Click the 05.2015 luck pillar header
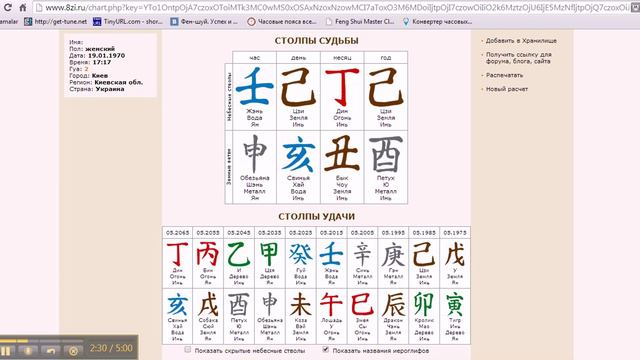Image resolution: width=640 pixels, height=360 pixels. (331, 233)
